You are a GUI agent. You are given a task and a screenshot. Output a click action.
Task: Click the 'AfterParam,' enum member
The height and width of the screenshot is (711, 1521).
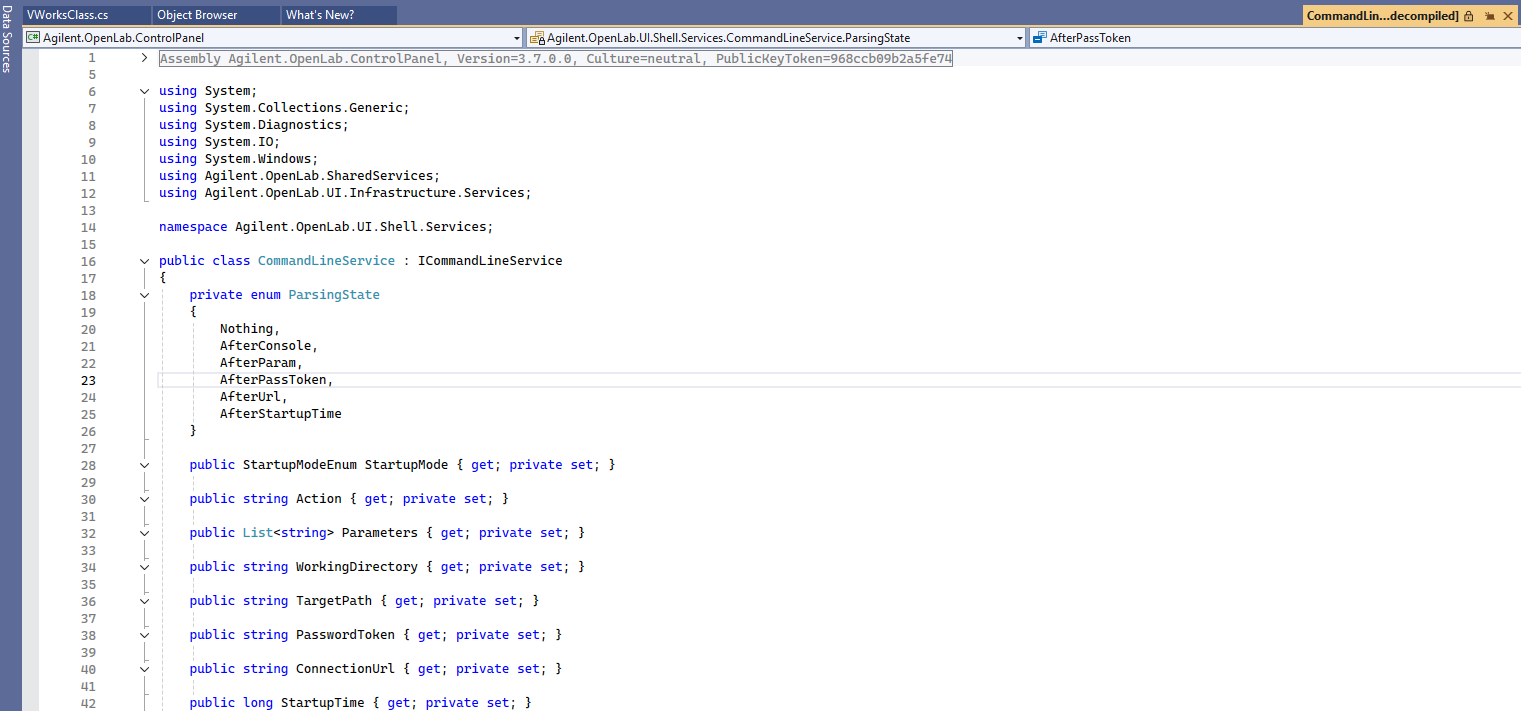(262, 363)
